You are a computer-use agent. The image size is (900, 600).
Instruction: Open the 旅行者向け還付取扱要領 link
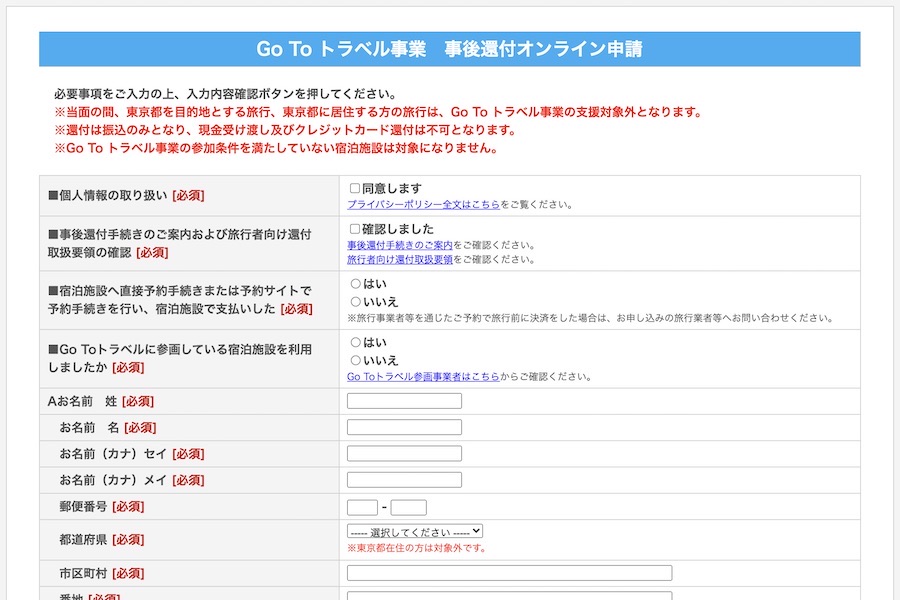tap(399, 260)
